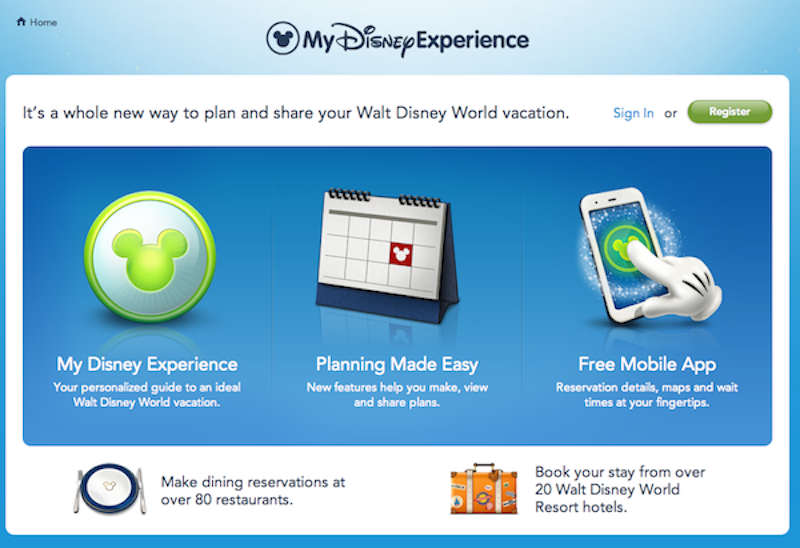Open the Sign In link

point(633,113)
